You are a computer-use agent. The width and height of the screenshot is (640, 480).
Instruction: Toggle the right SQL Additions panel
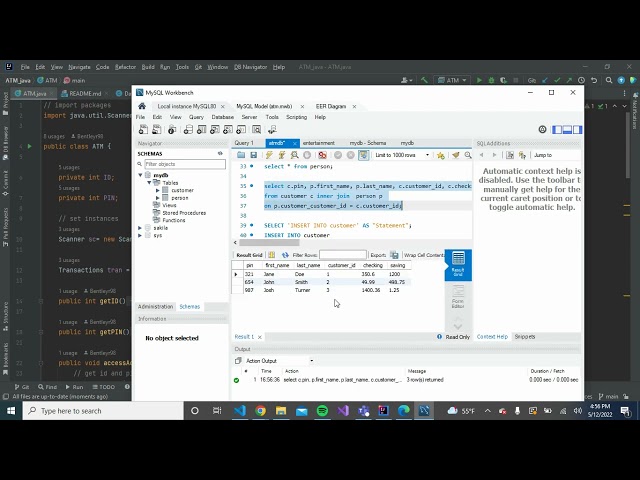pos(578,130)
